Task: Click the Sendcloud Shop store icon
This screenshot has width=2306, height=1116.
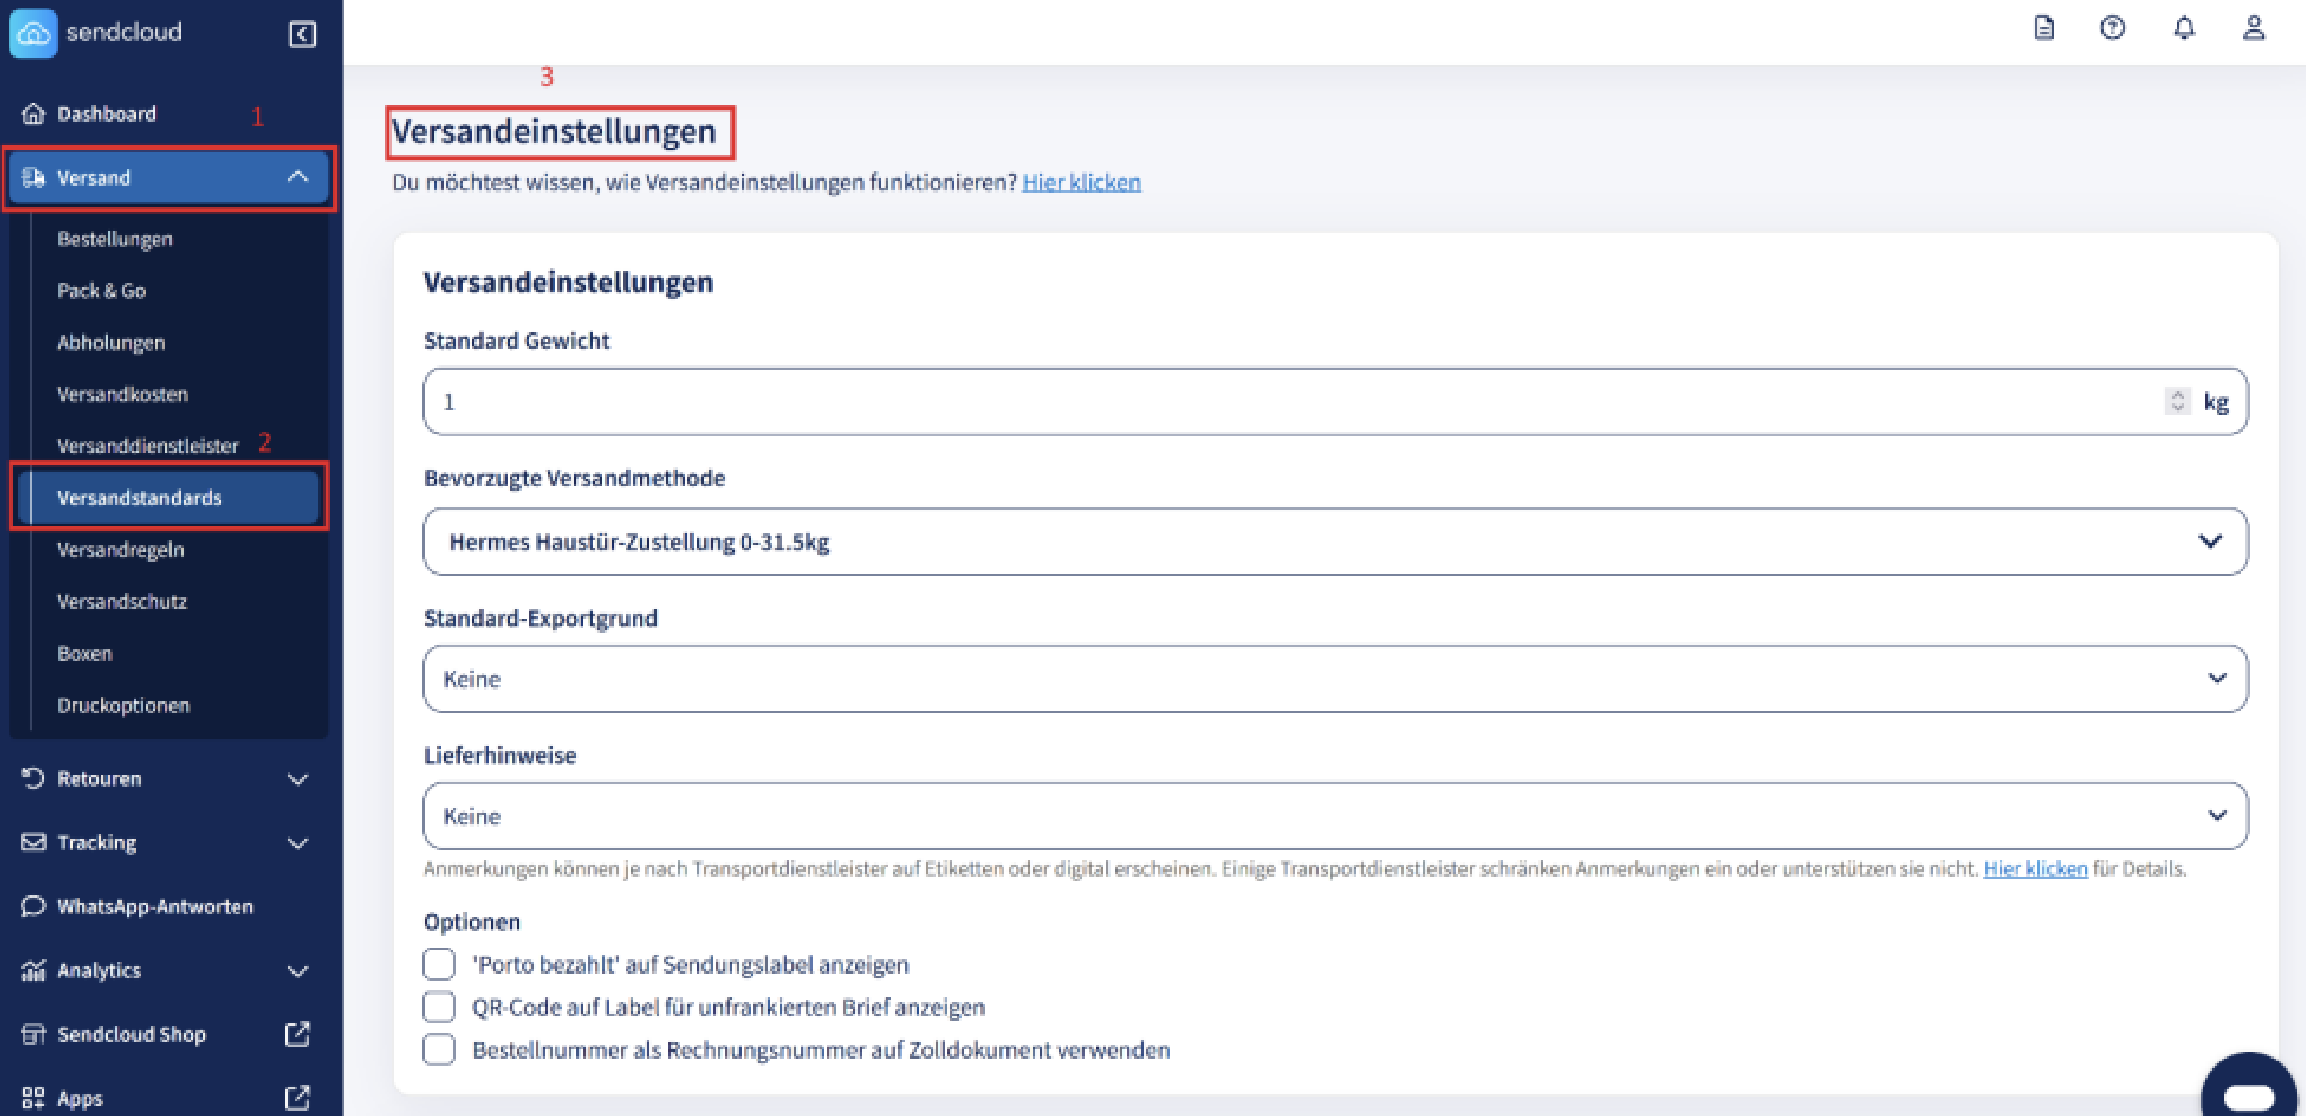Action: (x=34, y=1034)
